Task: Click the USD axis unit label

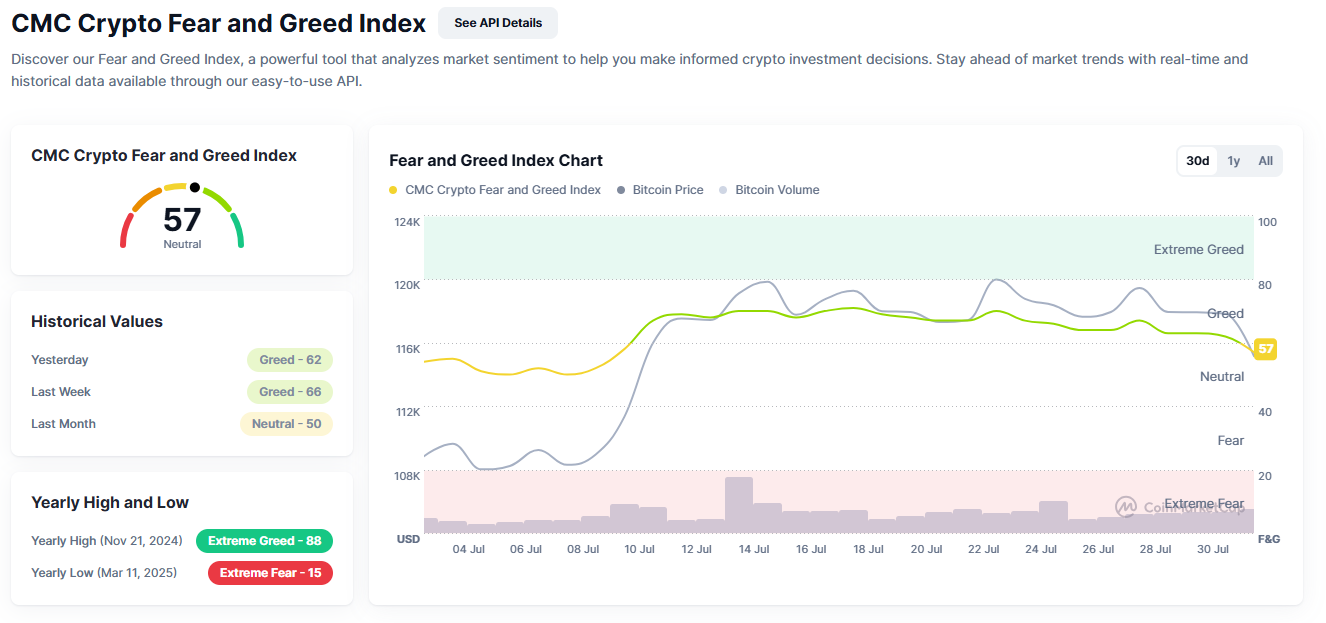Action: point(408,540)
